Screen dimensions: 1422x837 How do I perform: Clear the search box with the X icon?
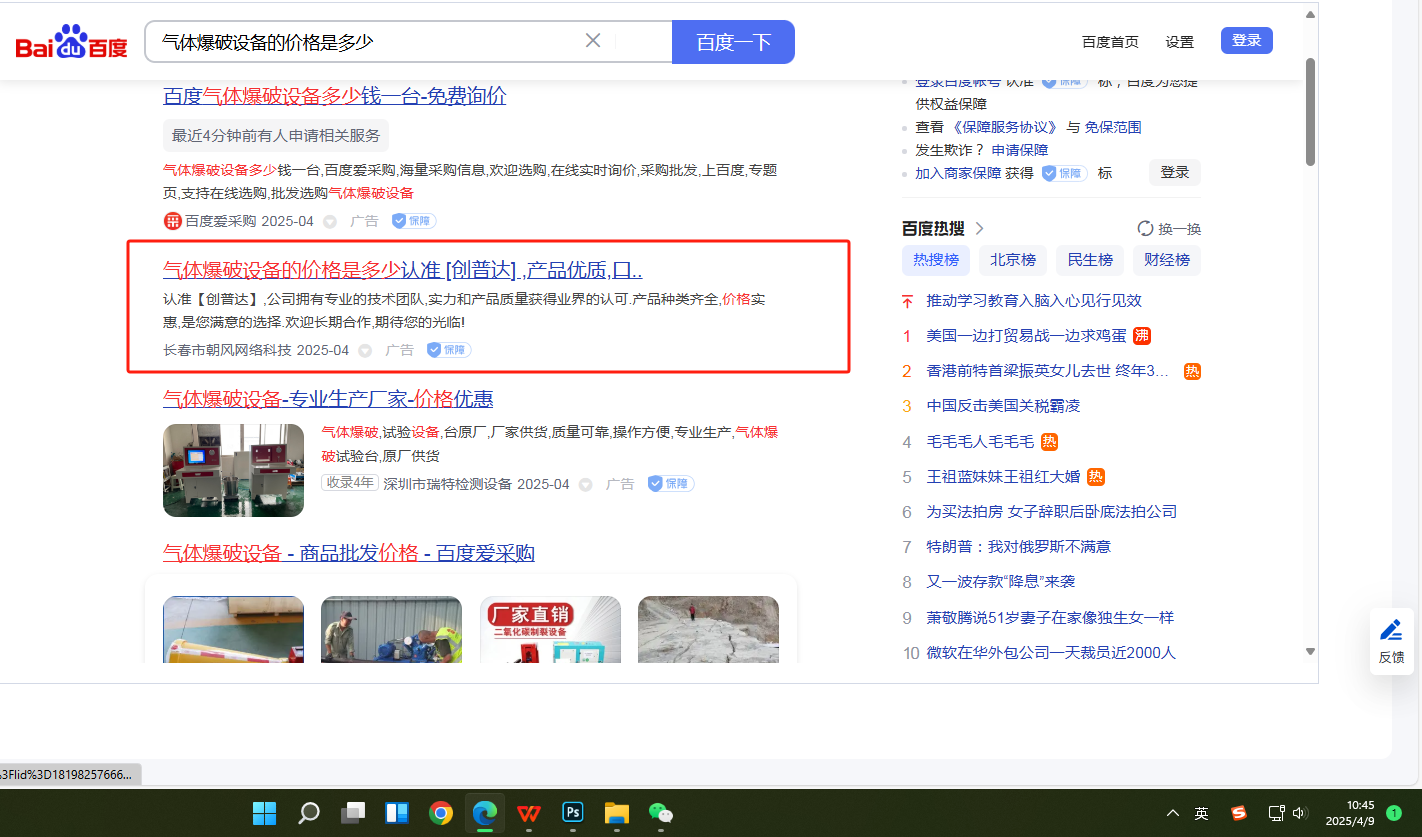(593, 41)
